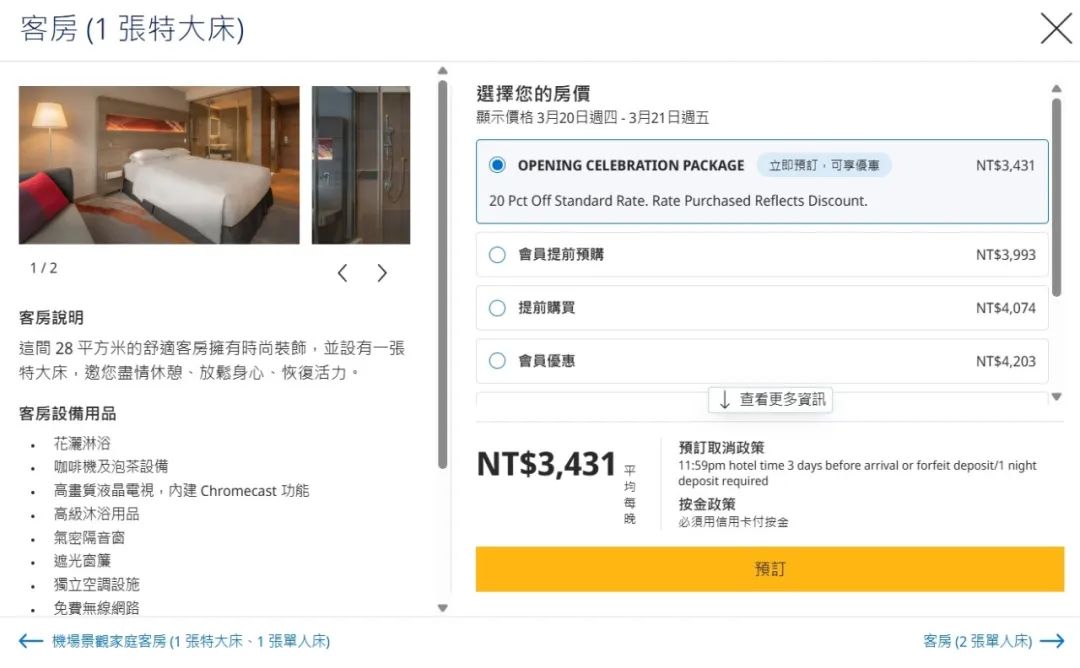Close the room details dialog with the X

(x=1056, y=28)
